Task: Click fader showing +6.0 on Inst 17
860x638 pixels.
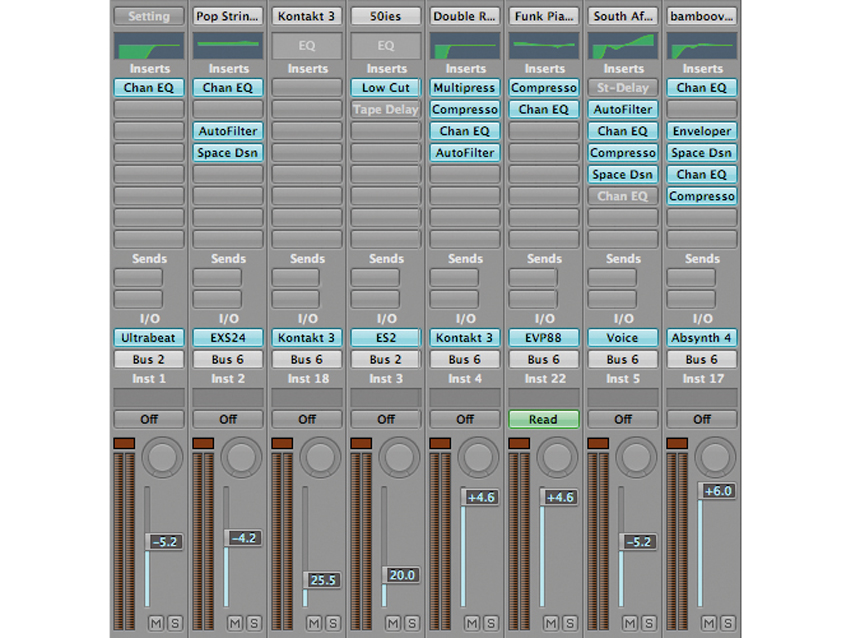Action: pos(717,491)
